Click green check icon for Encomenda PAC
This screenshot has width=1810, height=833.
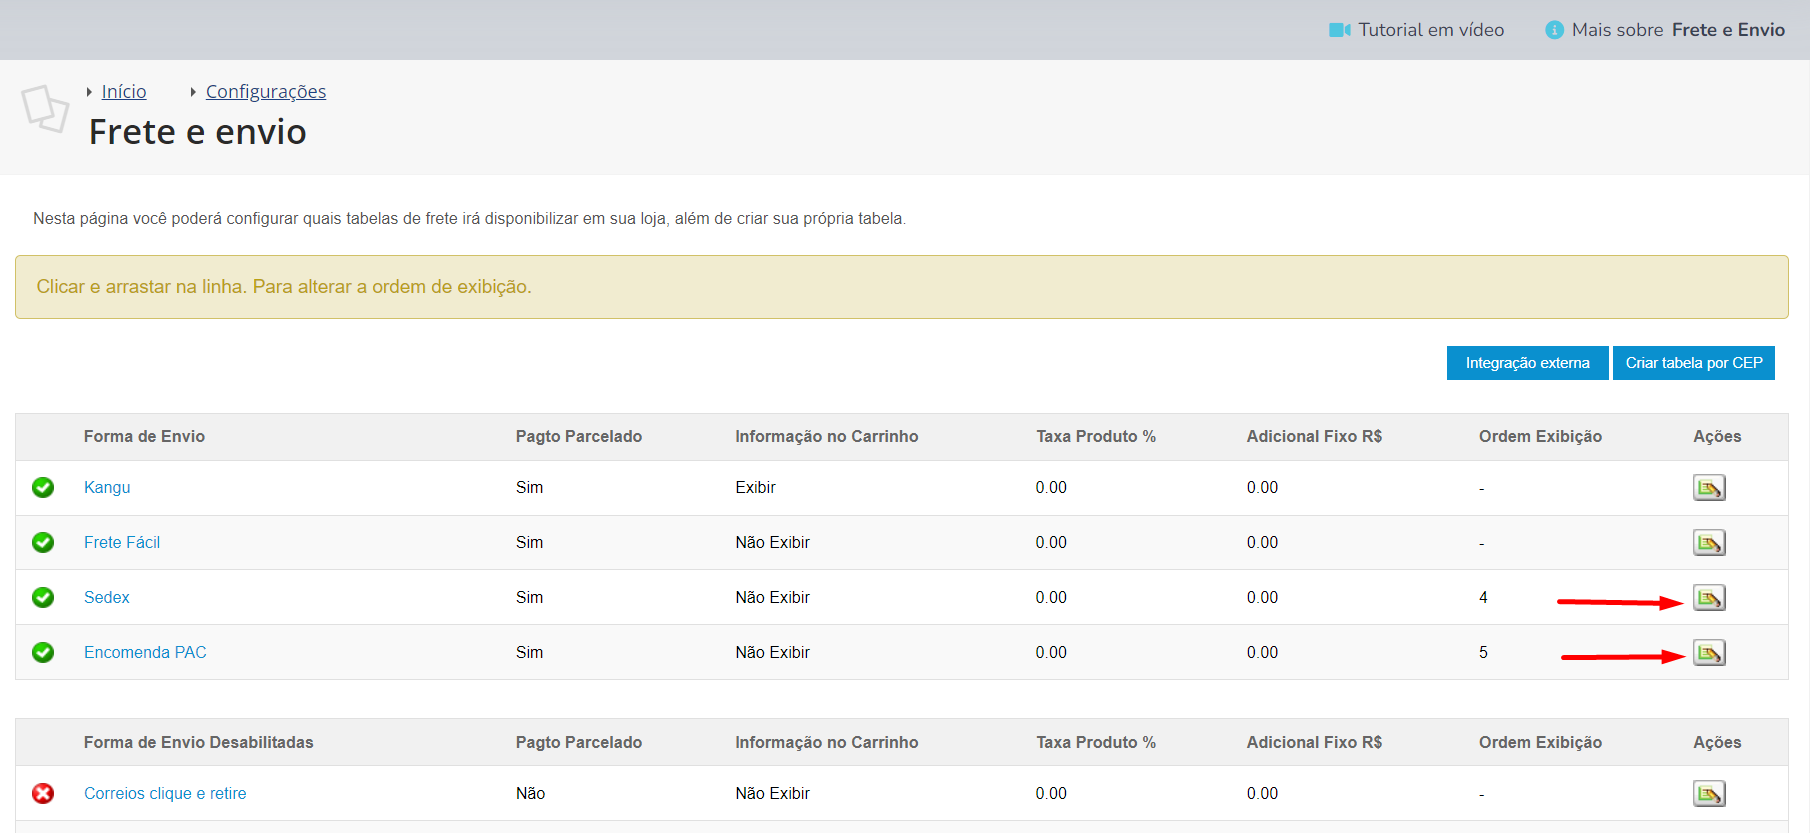click(43, 652)
